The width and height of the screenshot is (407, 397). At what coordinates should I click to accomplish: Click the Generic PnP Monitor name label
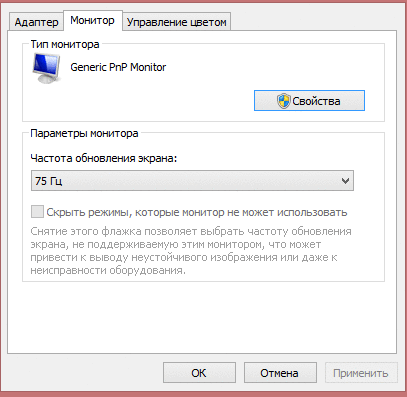[x=118, y=67]
